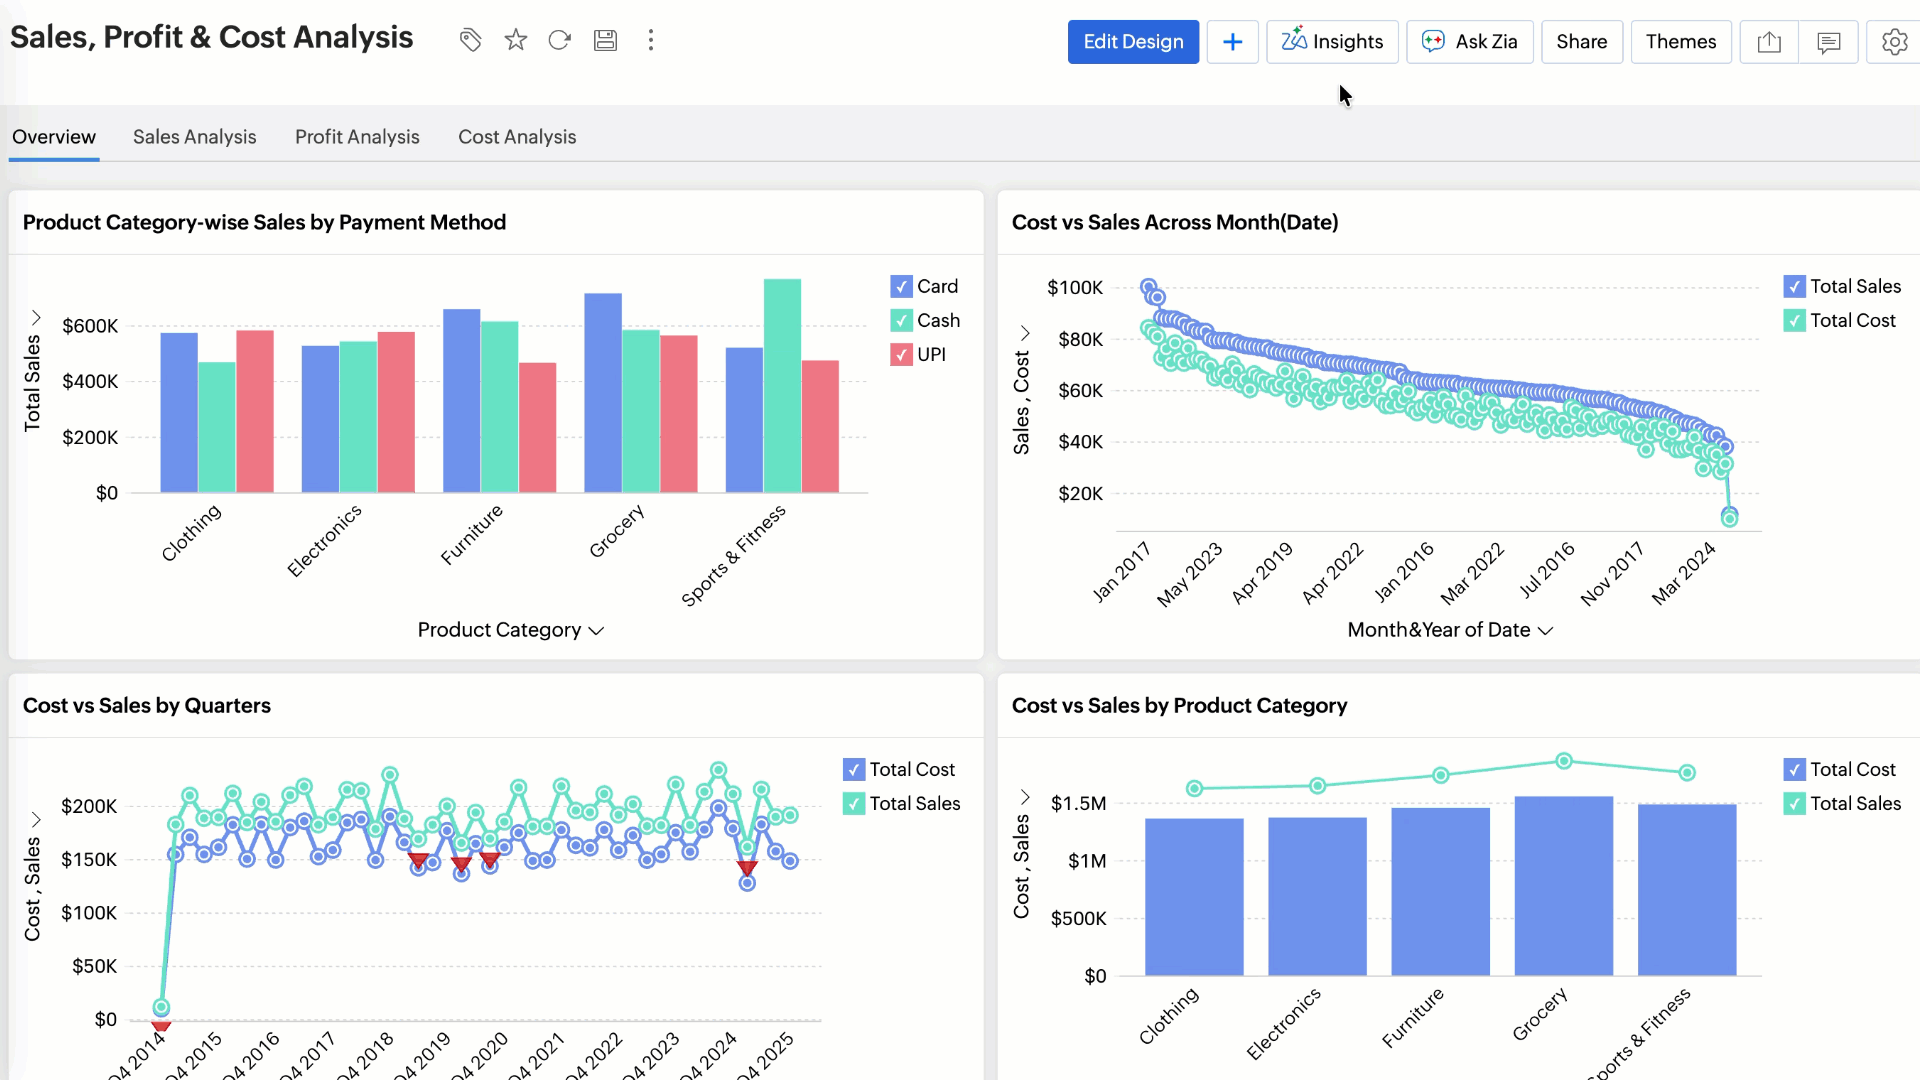Click the Edit Design button
Screen dimensions: 1920x1080
coord(1133,42)
